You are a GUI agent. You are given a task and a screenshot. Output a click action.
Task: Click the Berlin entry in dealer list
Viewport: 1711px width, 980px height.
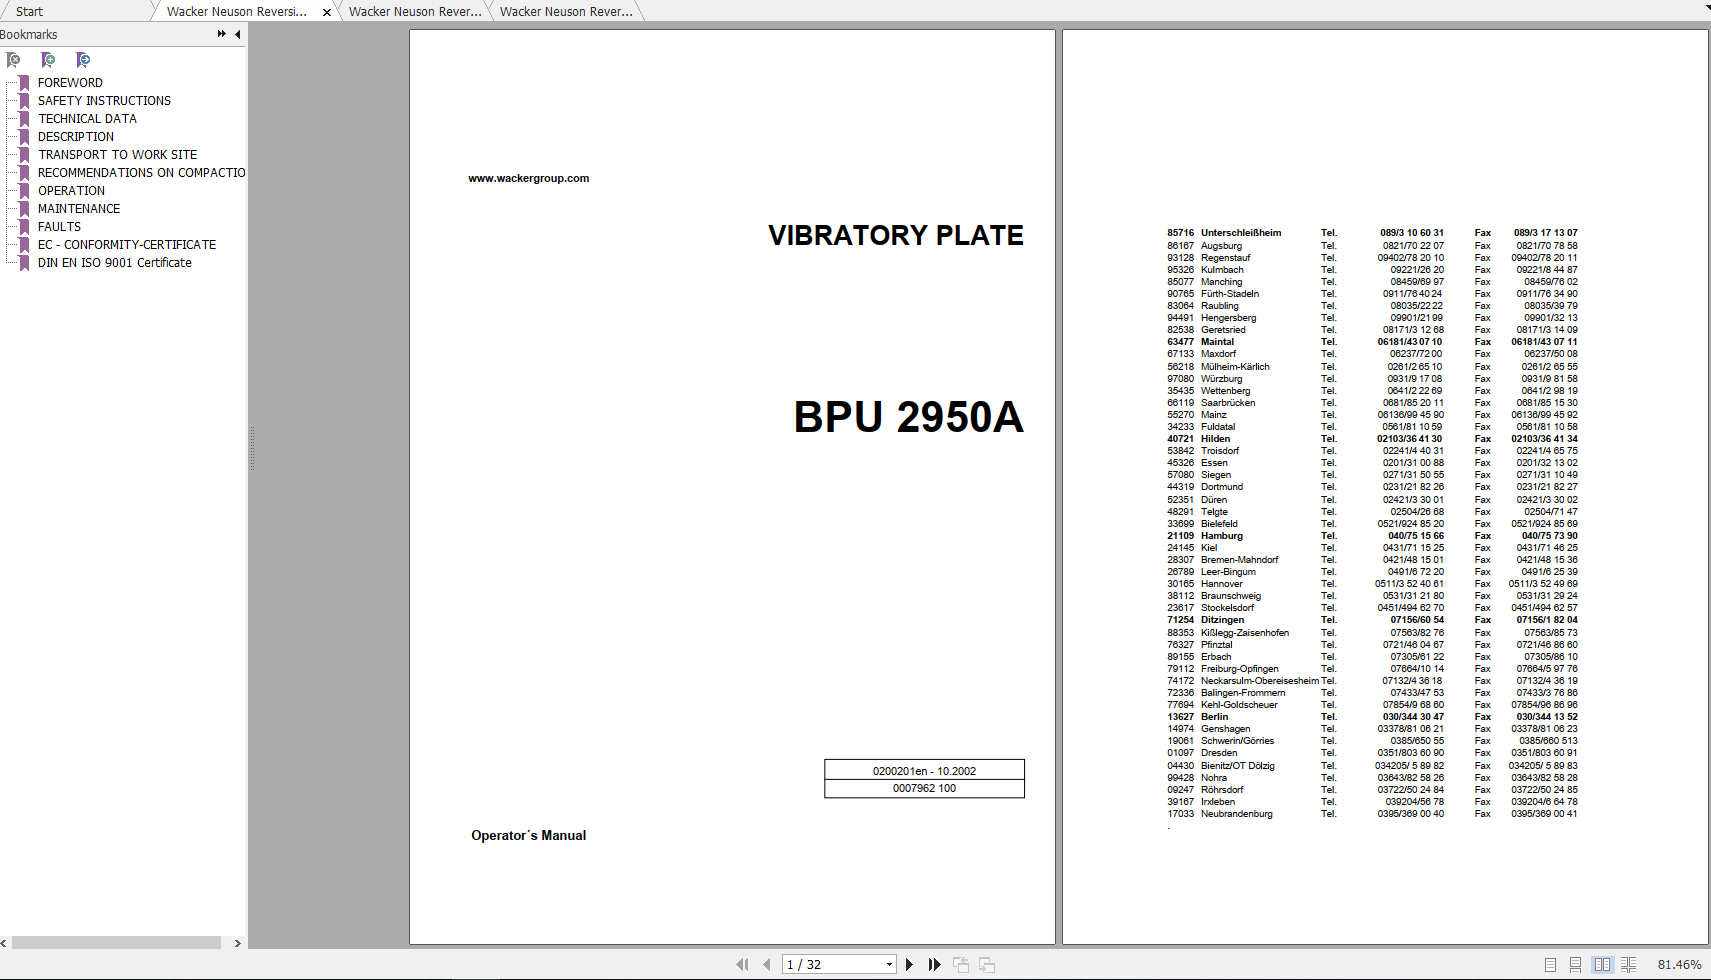pyautogui.click(x=1372, y=717)
